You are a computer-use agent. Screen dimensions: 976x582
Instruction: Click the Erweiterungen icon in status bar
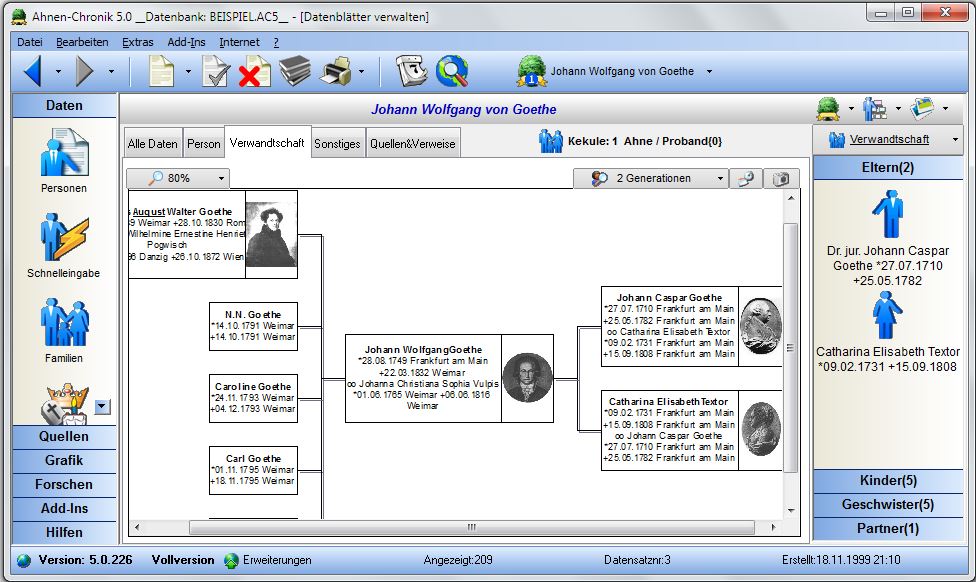(232, 560)
